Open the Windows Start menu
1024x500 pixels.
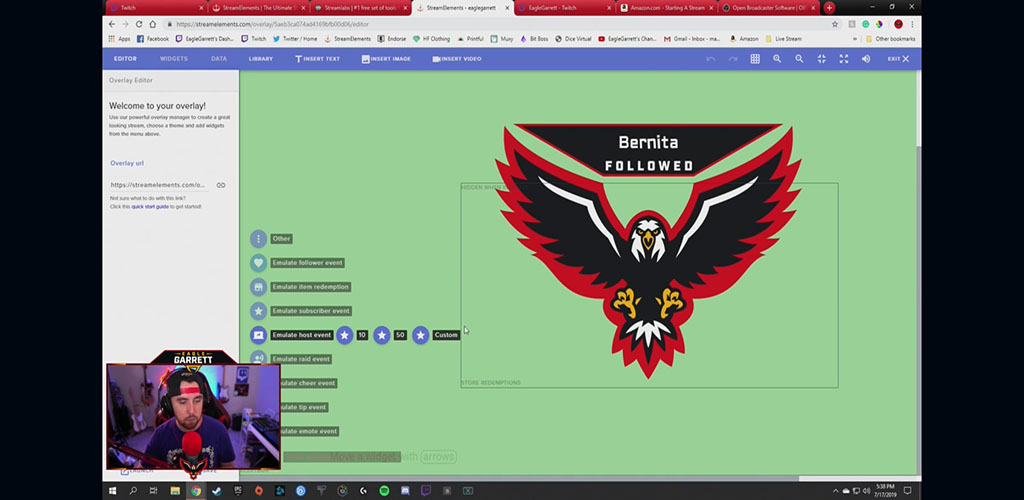112,491
